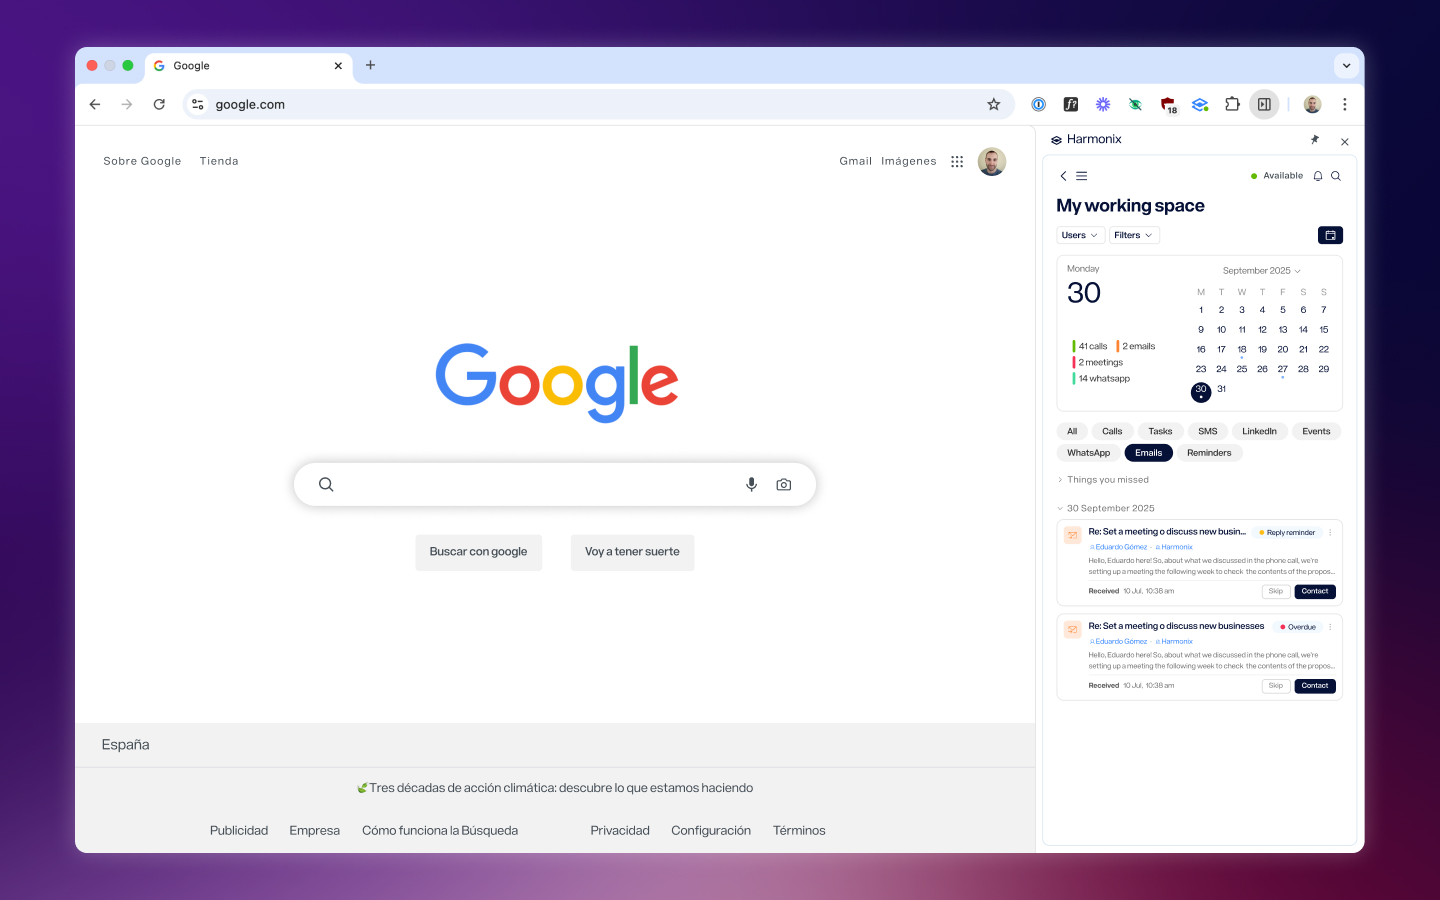This screenshot has width=1440, height=900.
Task: Open the Harmonix hamburger menu
Action: pos(1081,176)
